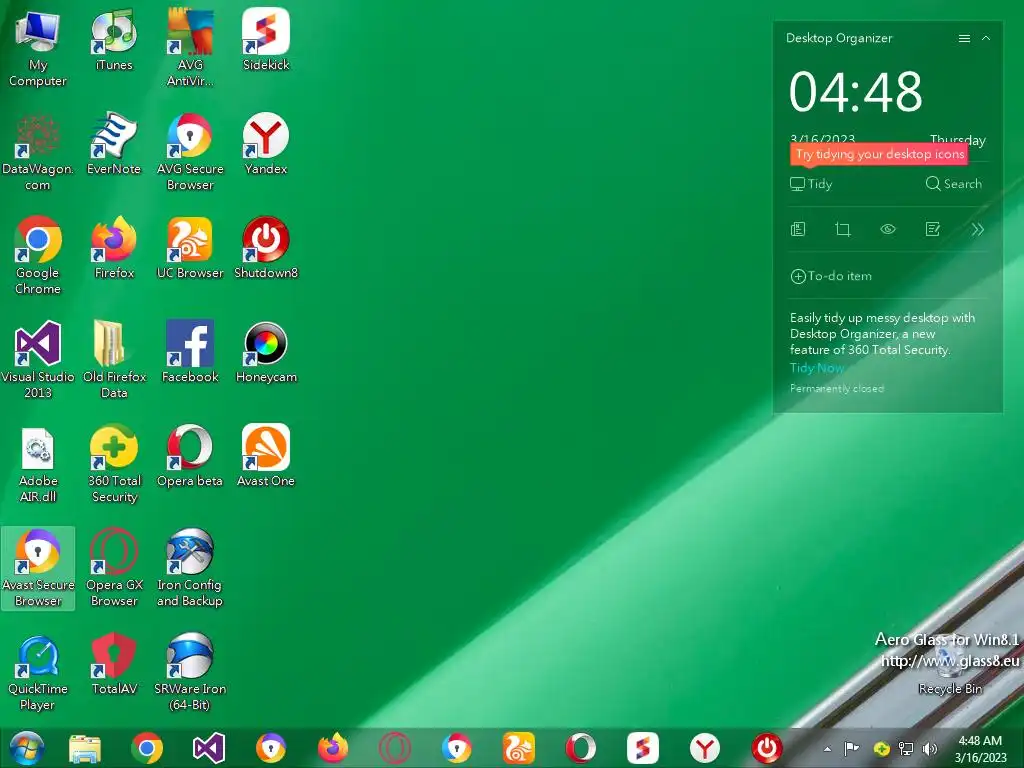Viewport: 1024px width, 768px height.
Task: Open UC Browser from the taskbar
Action: [519, 748]
